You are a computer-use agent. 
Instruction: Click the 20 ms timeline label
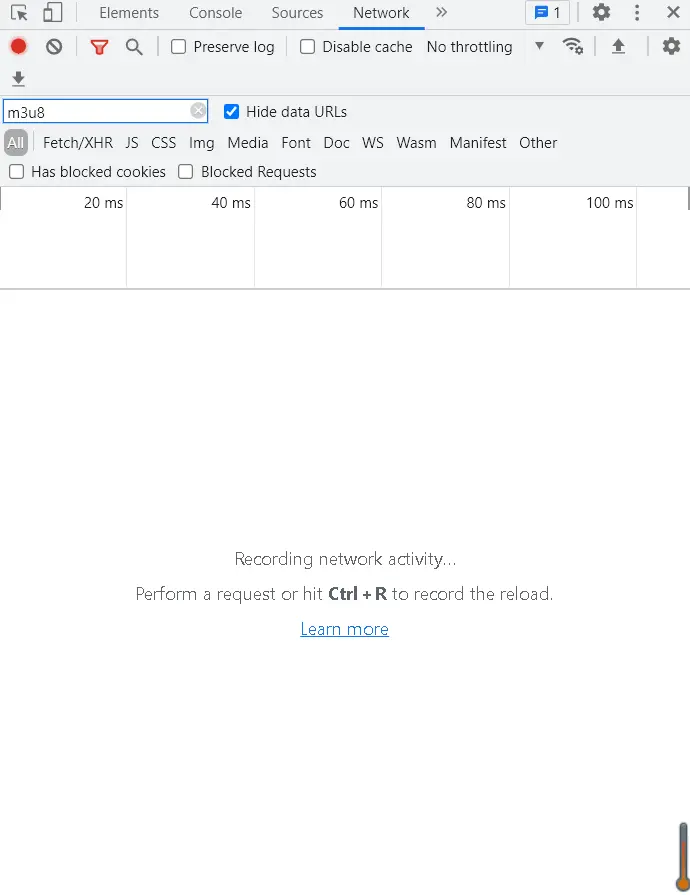(x=103, y=203)
